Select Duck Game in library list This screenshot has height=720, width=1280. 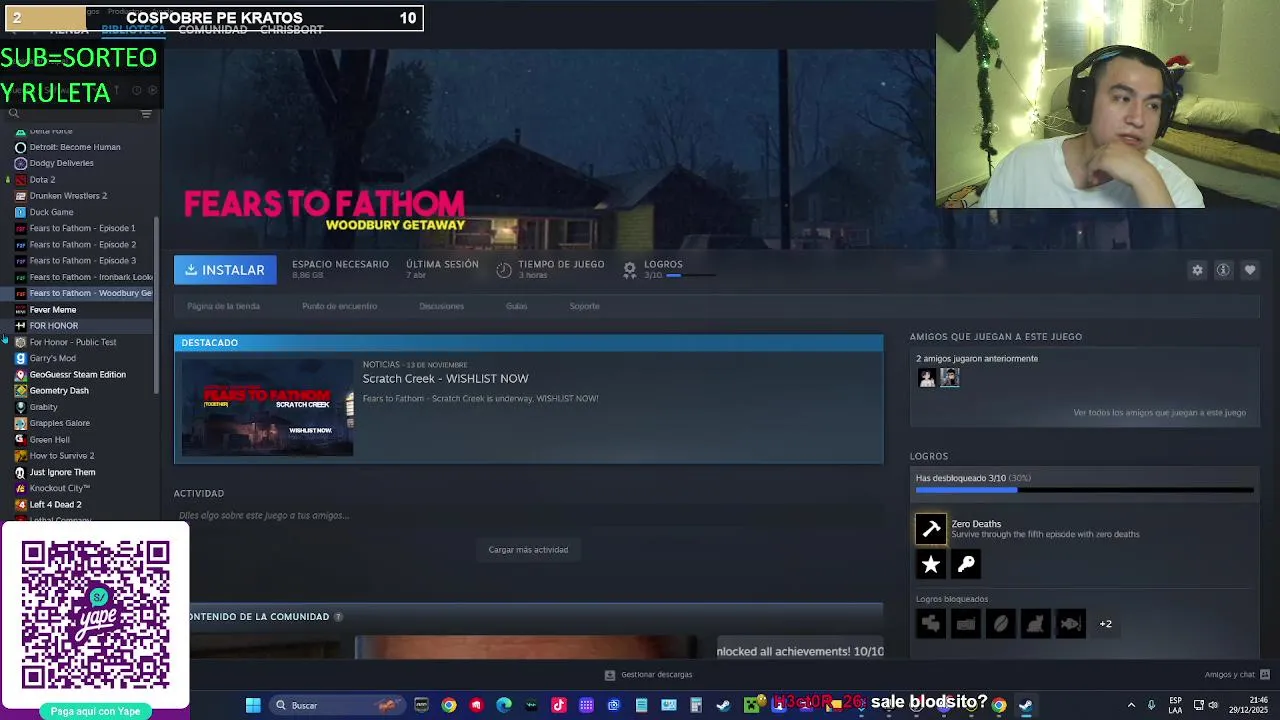click(52, 212)
